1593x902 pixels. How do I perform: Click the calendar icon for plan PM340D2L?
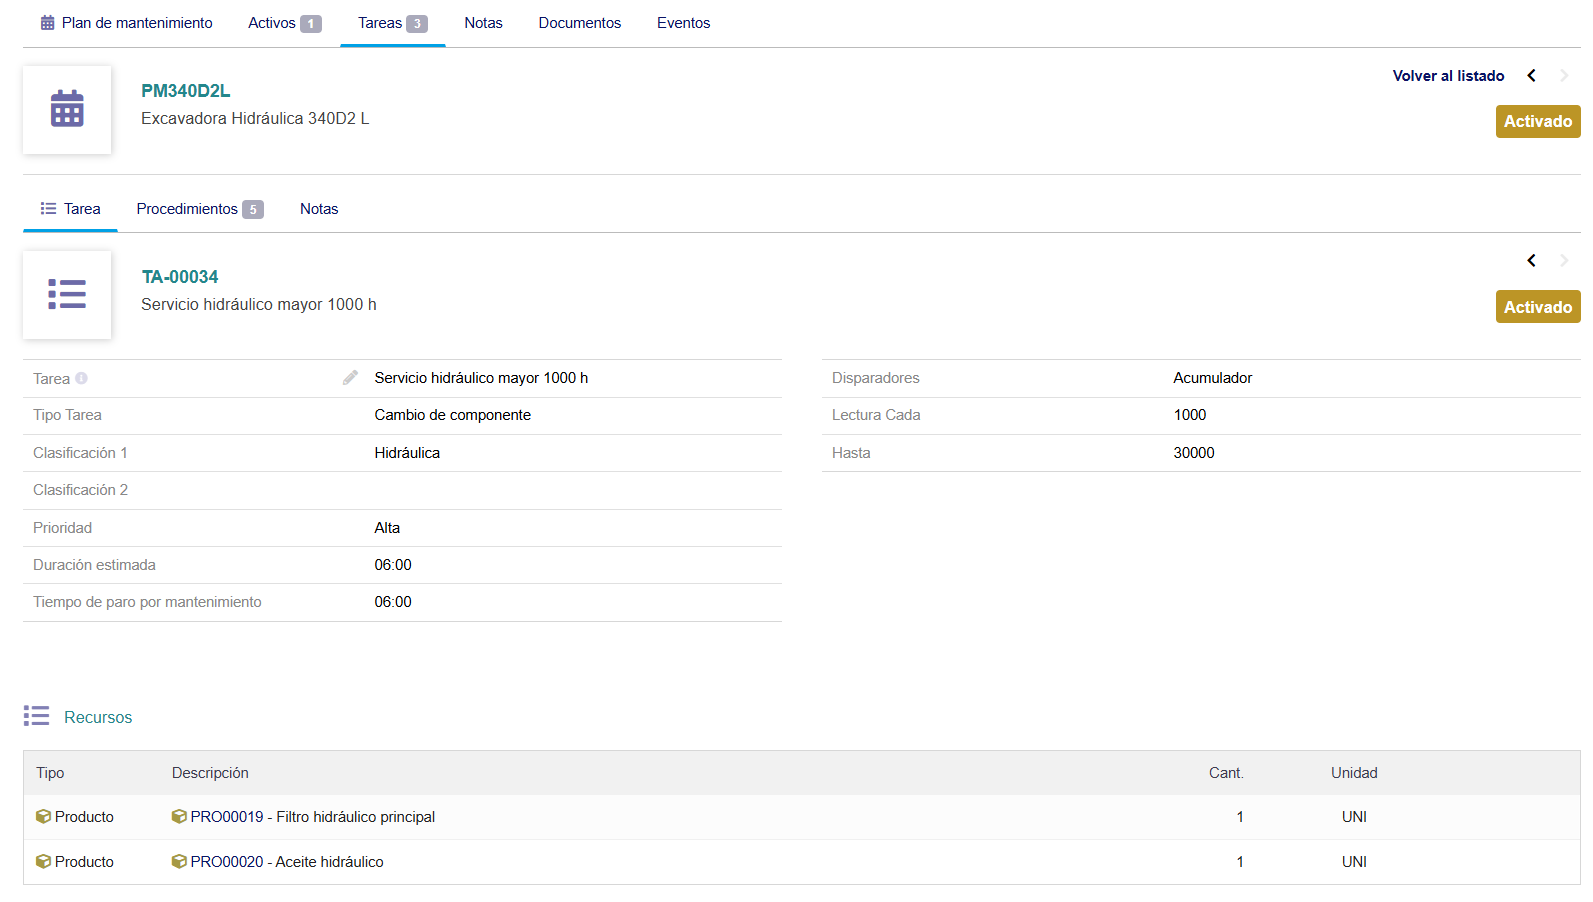tap(67, 109)
